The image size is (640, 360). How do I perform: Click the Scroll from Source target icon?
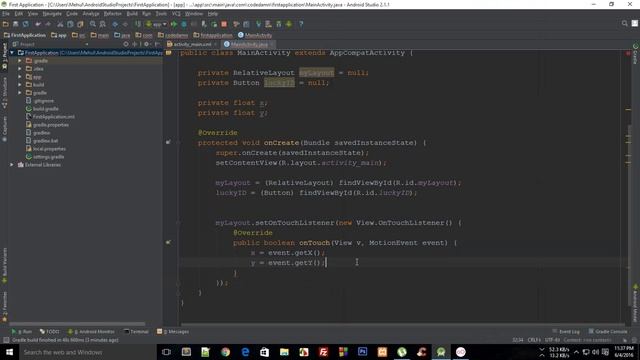(126, 44)
